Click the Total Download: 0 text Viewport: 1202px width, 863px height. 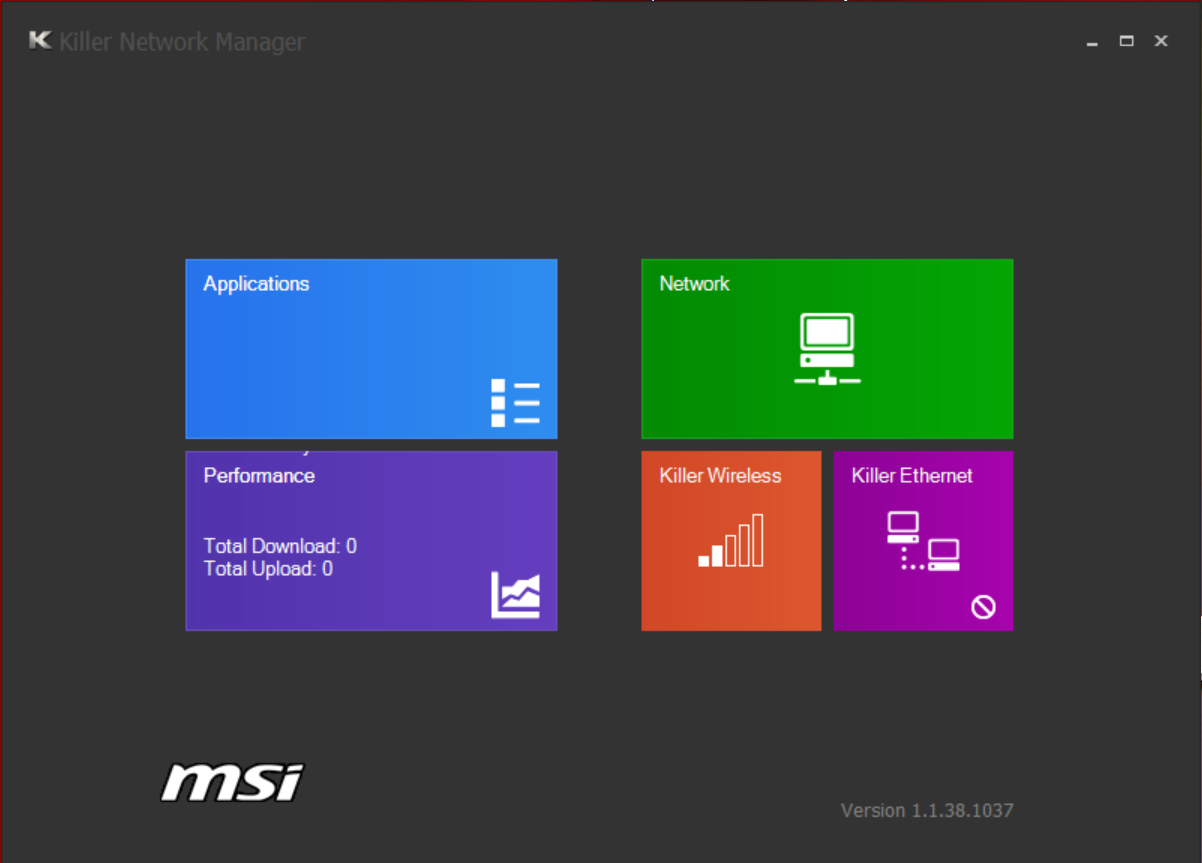coord(280,546)
